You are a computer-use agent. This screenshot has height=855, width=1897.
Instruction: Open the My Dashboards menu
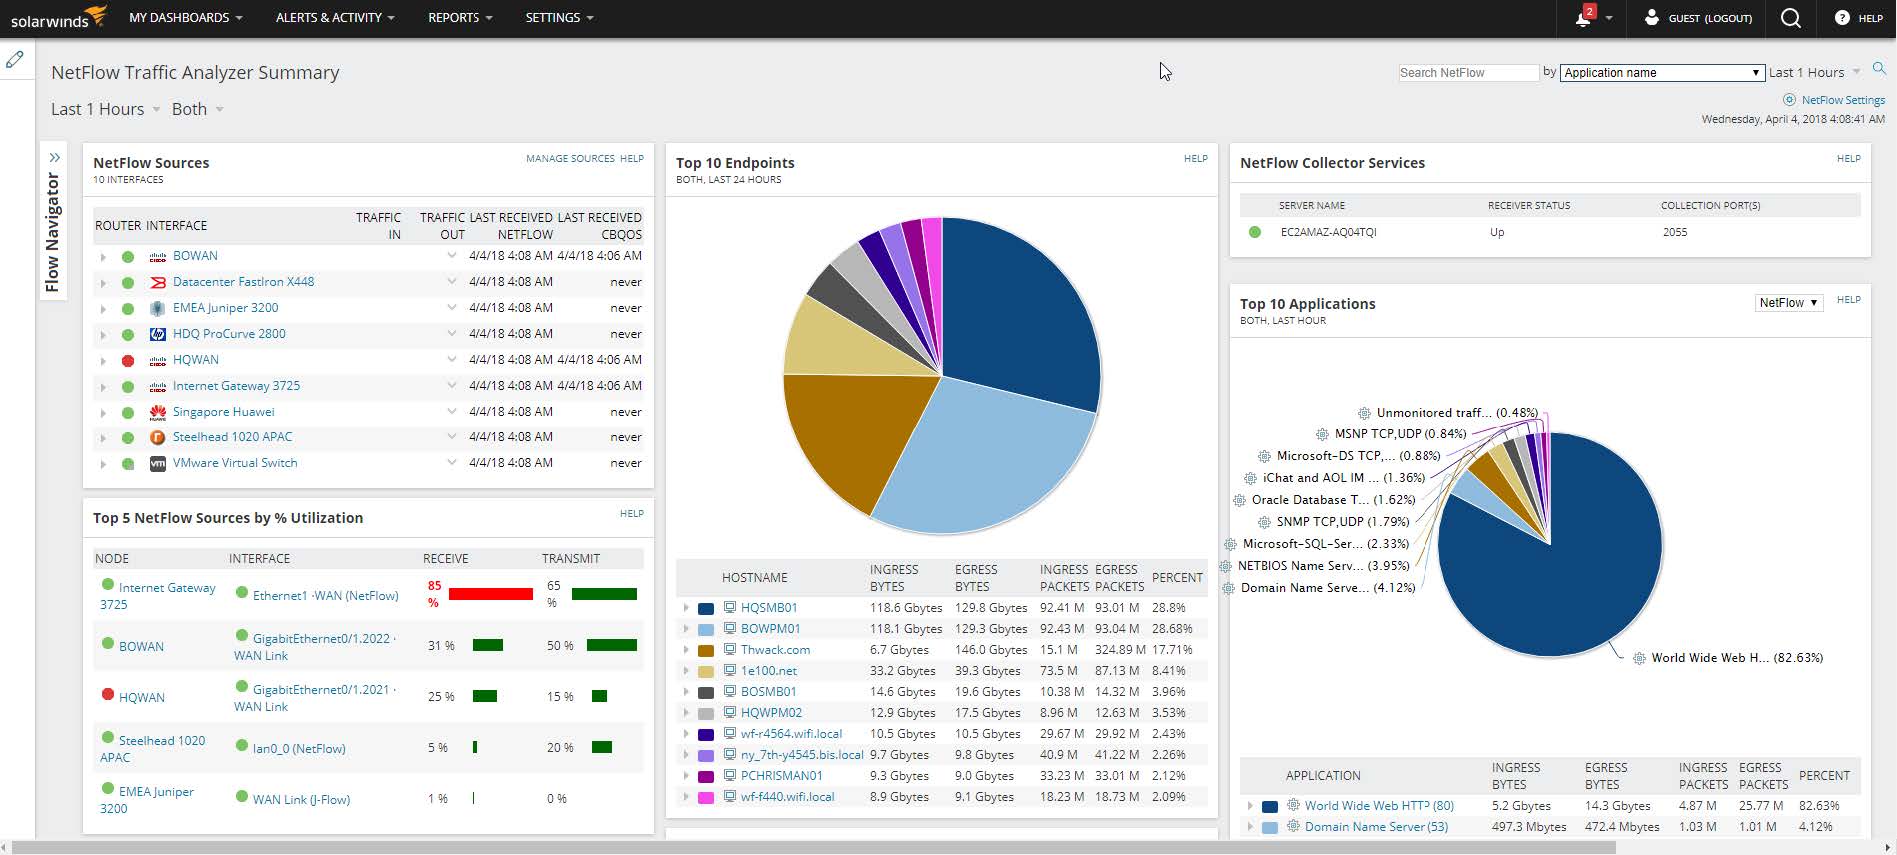click(186, 18)
